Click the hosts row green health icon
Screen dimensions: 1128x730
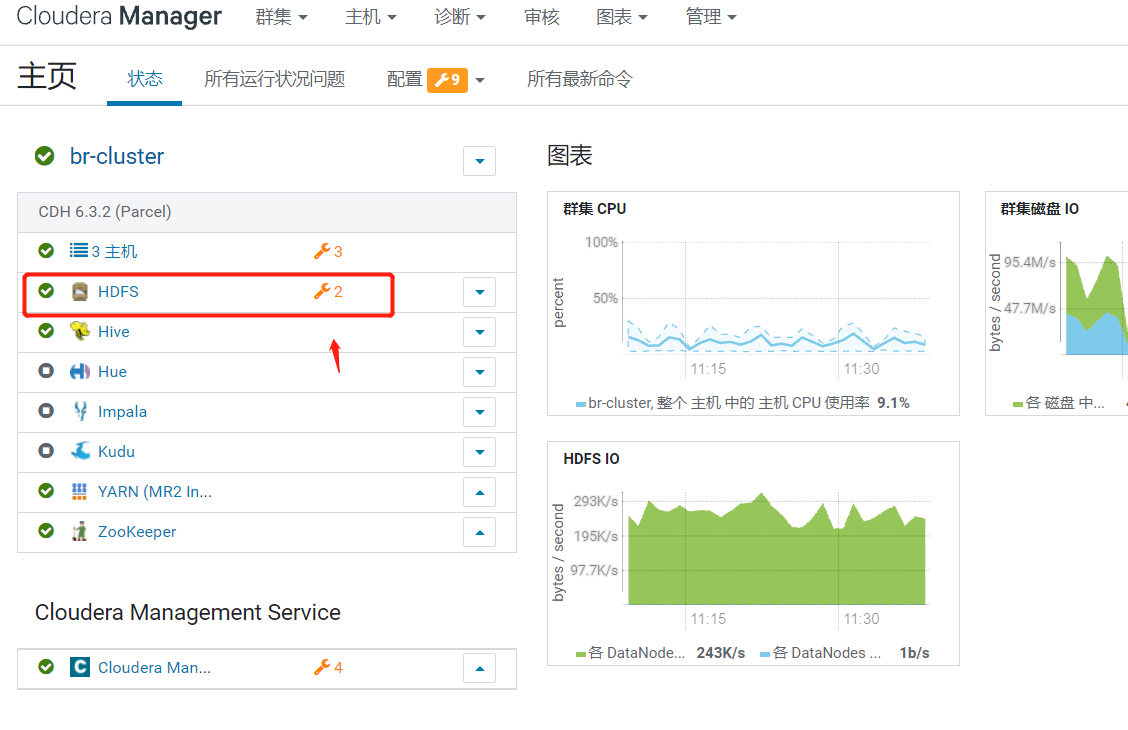tap(46, 250)
